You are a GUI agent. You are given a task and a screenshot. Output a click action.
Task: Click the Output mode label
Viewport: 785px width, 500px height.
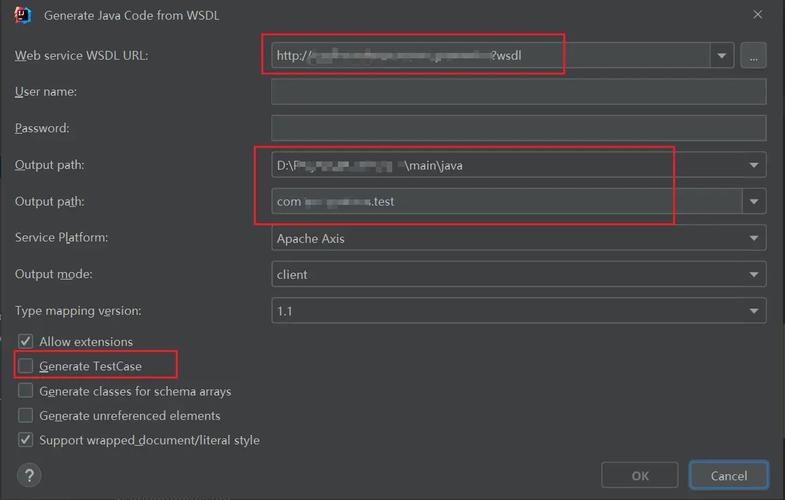tap(54, 274)
